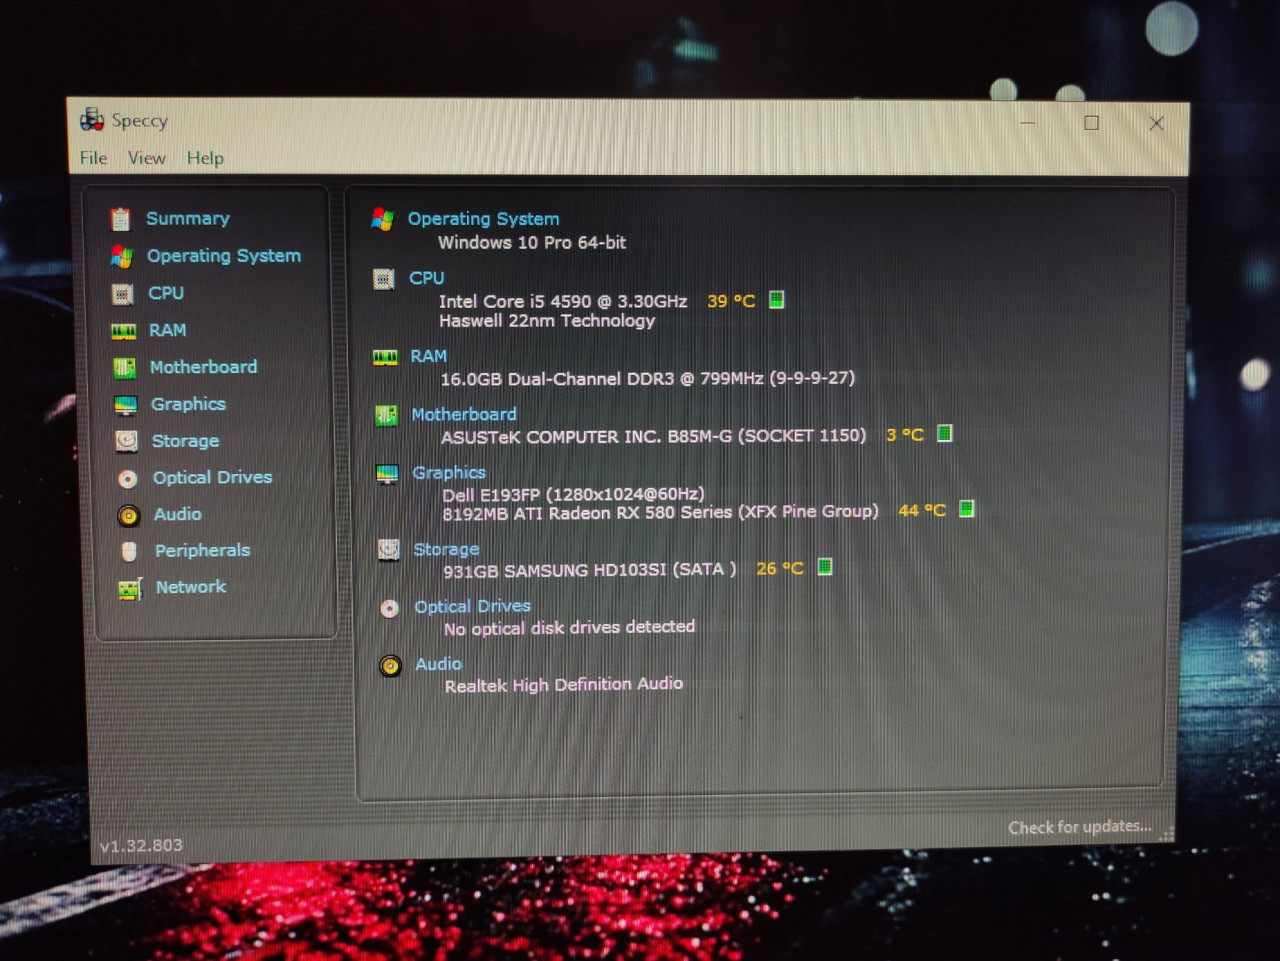Screen dimensions: 1280x961
Task: Click the Audio speaker icon in sidebar
Action: (x=128, y=516)
